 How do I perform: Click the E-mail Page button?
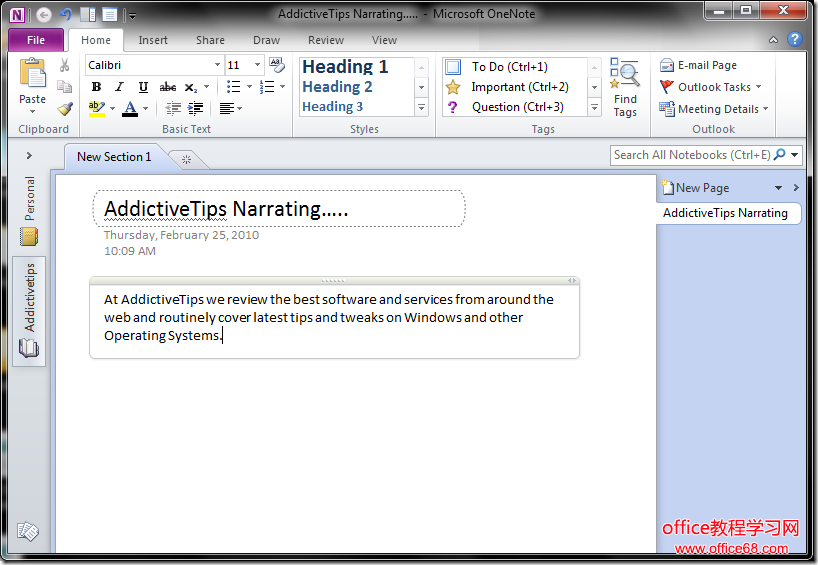click(699, 65)
